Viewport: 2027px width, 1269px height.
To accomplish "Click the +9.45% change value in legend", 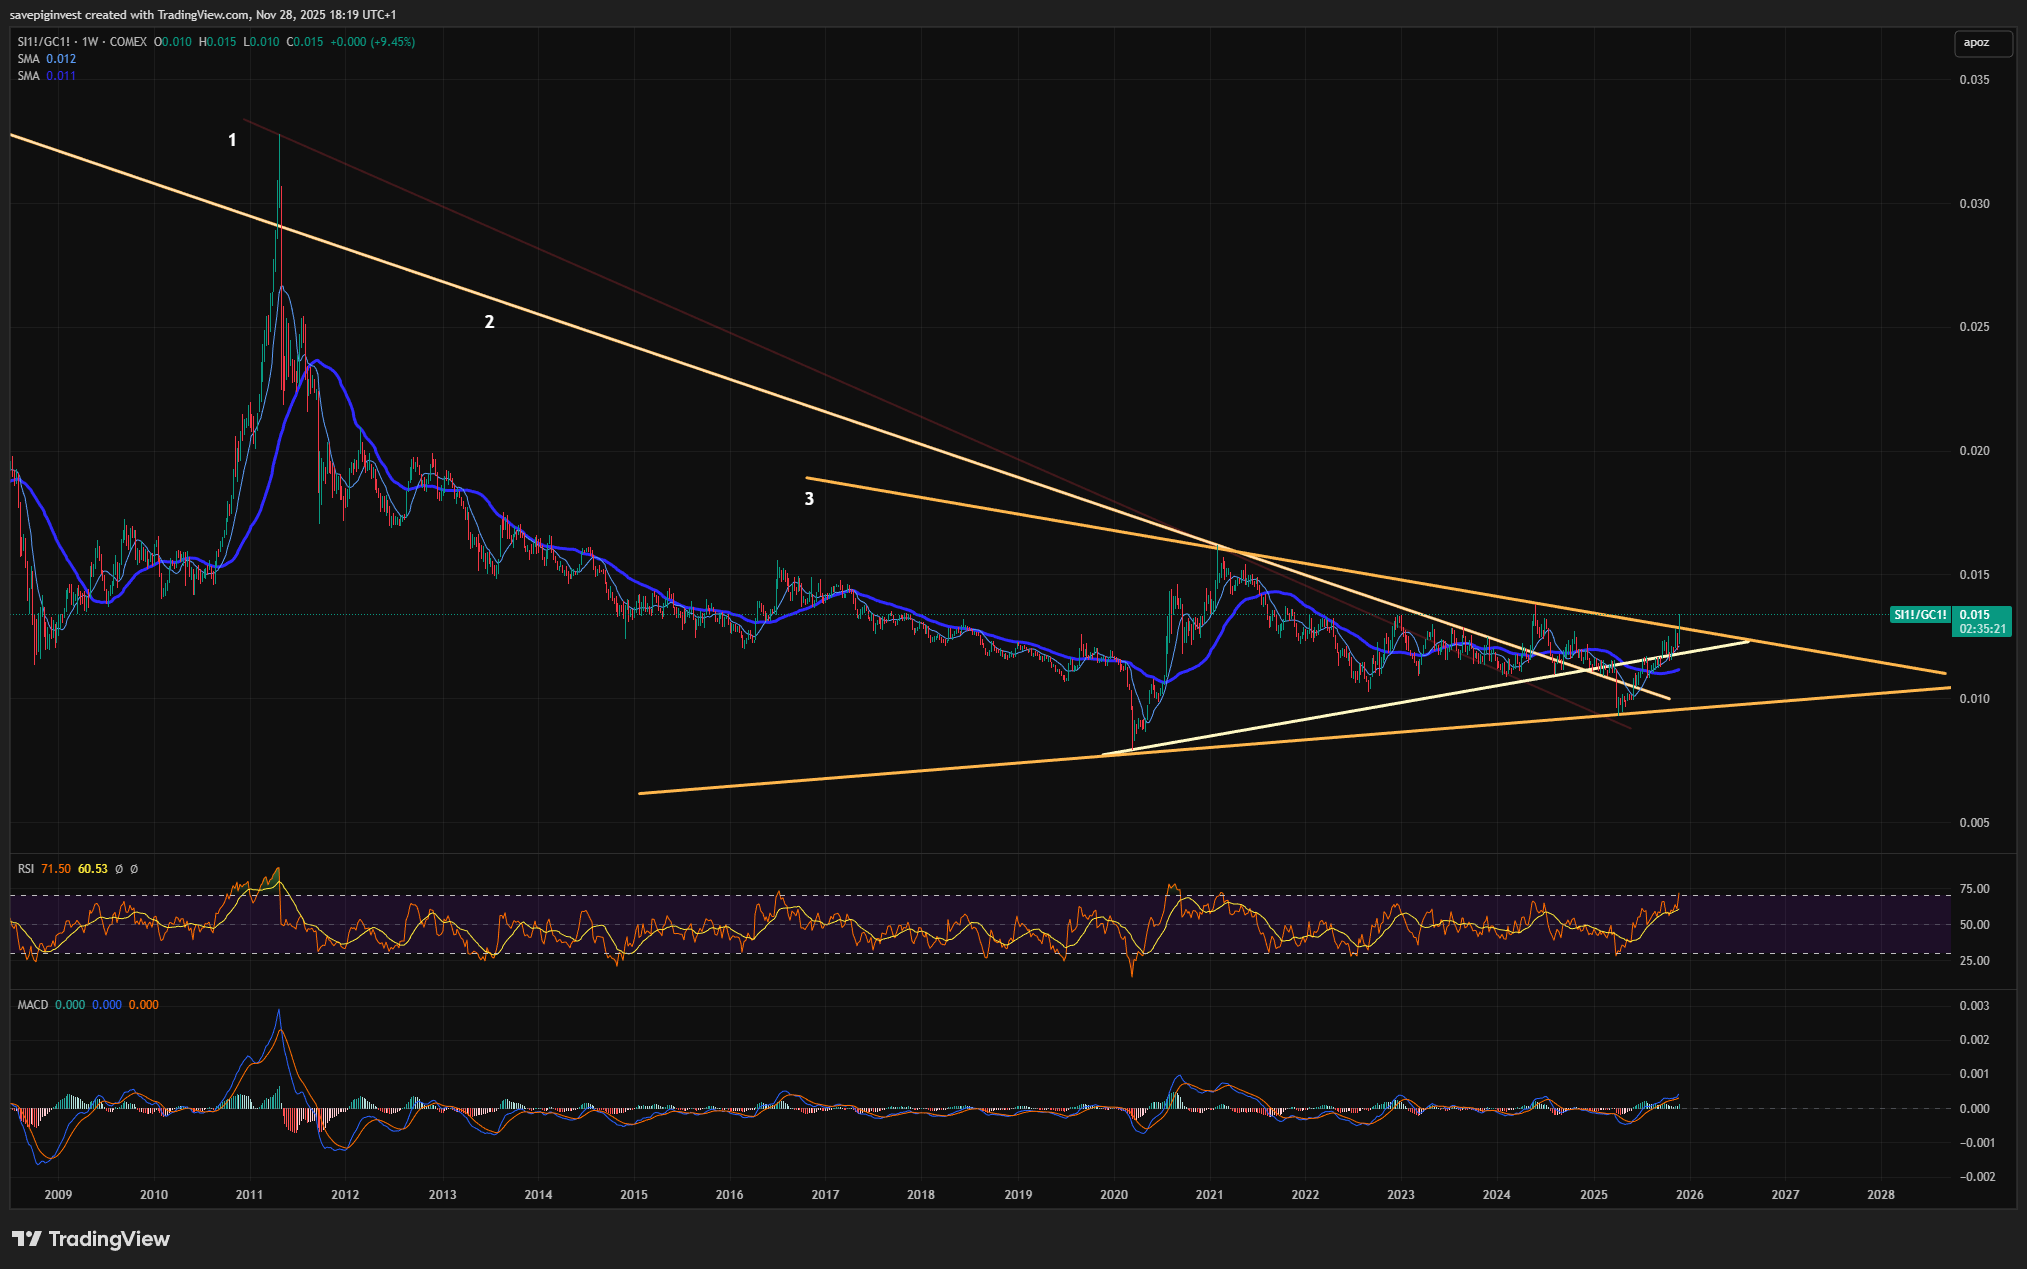I will [x=394, y=42].
